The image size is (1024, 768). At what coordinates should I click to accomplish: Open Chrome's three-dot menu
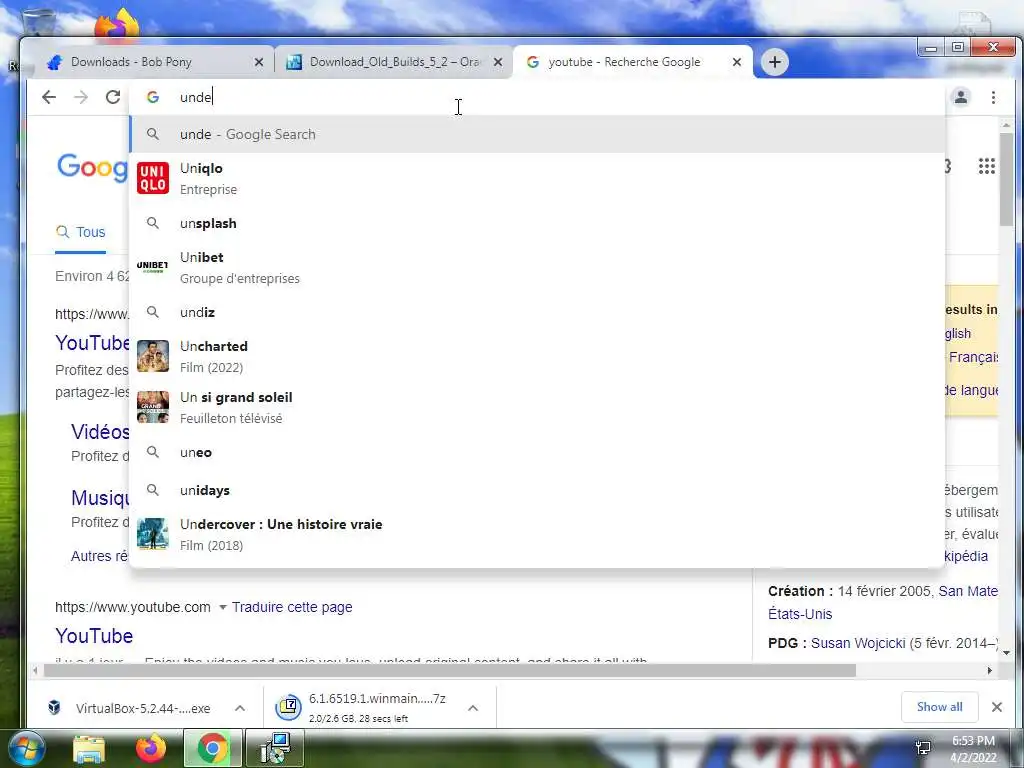pyautogui.click(x=993, y=97)
